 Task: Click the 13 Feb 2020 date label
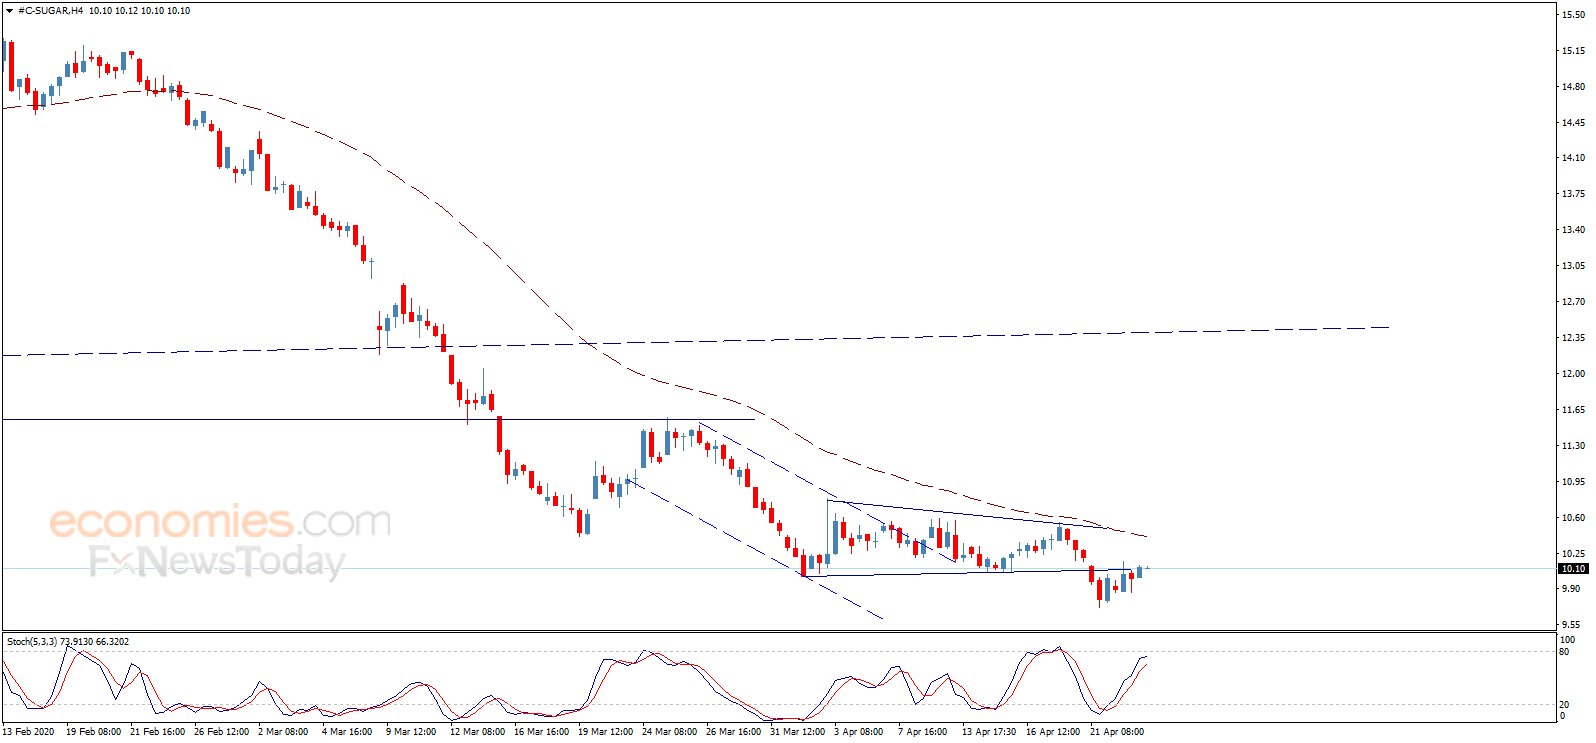(29, 732)
